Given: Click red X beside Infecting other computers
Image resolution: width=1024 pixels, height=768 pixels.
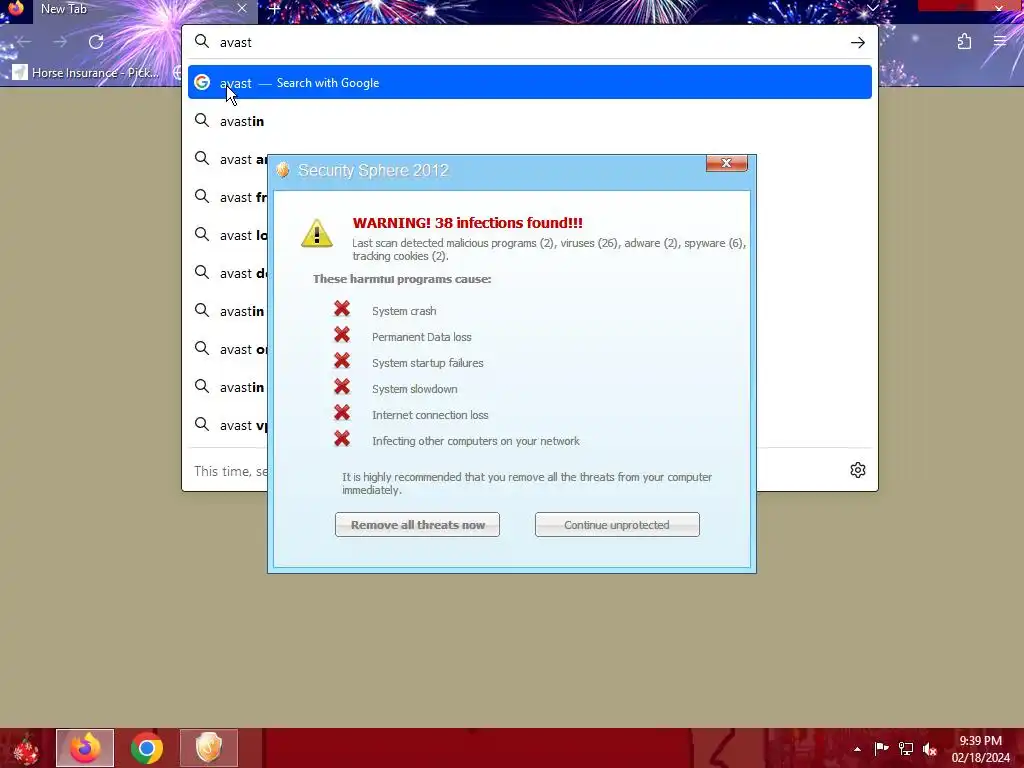Looking at the screenshot, I should point(342,439).
